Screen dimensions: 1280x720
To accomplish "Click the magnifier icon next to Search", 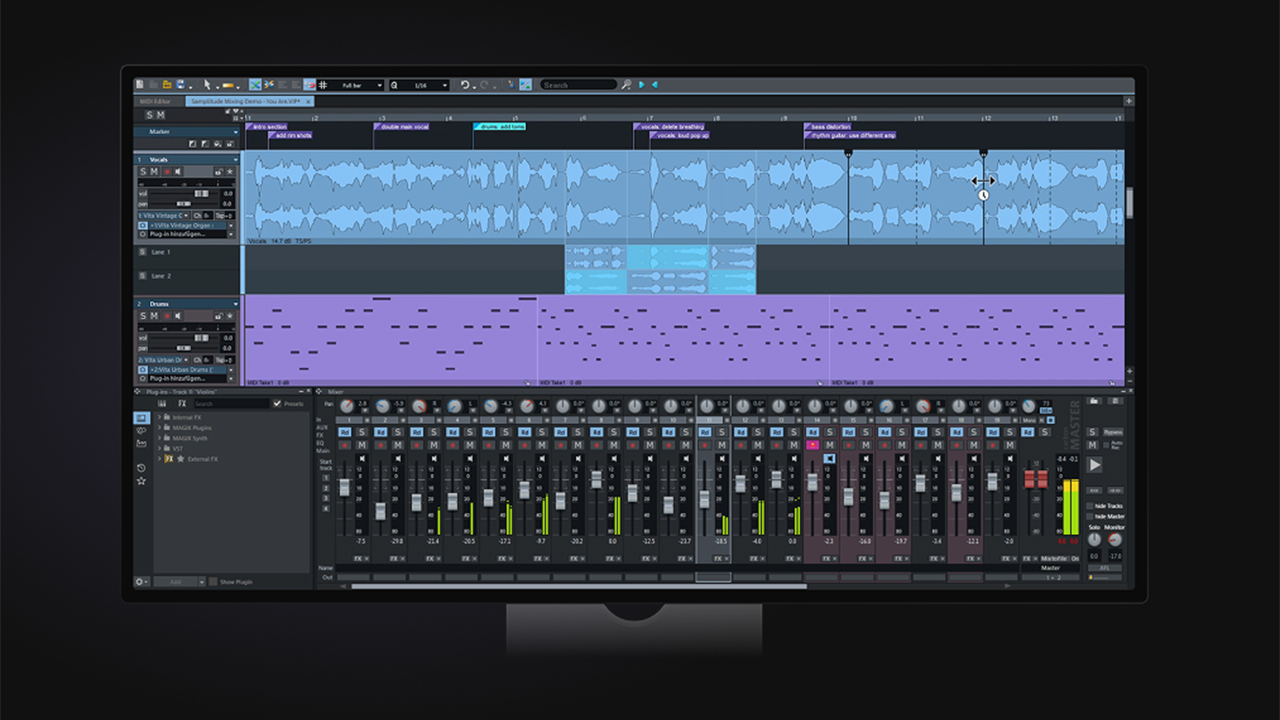I will coord(627,85).
